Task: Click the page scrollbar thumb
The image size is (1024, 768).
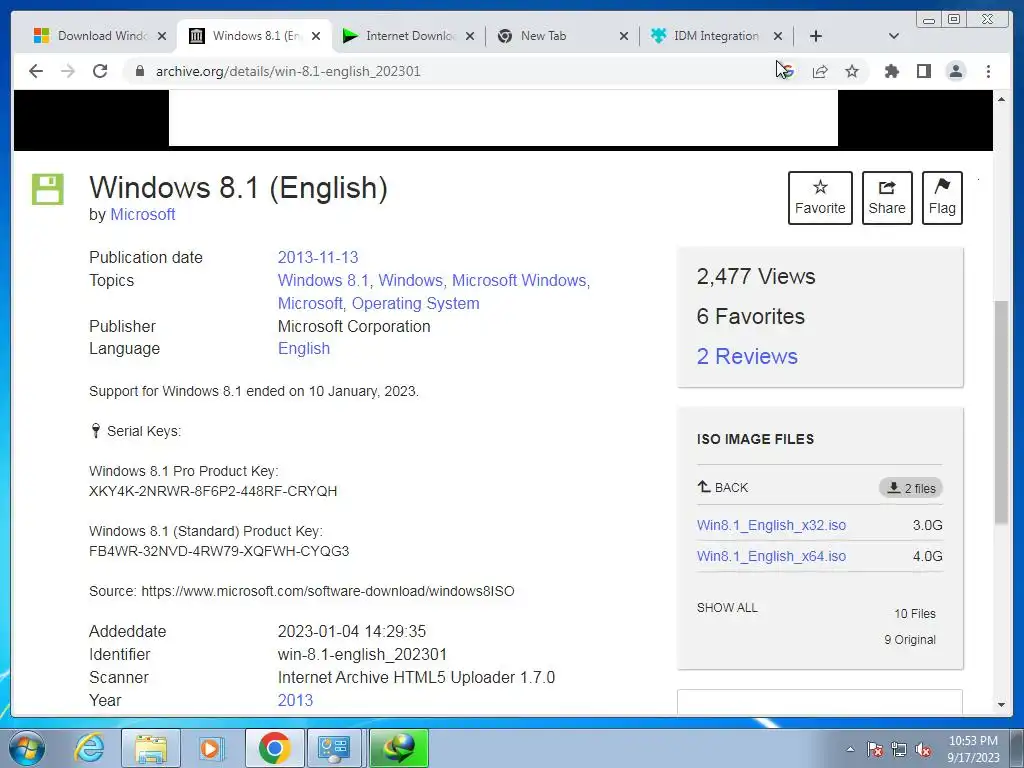Action: [1001, 411]
